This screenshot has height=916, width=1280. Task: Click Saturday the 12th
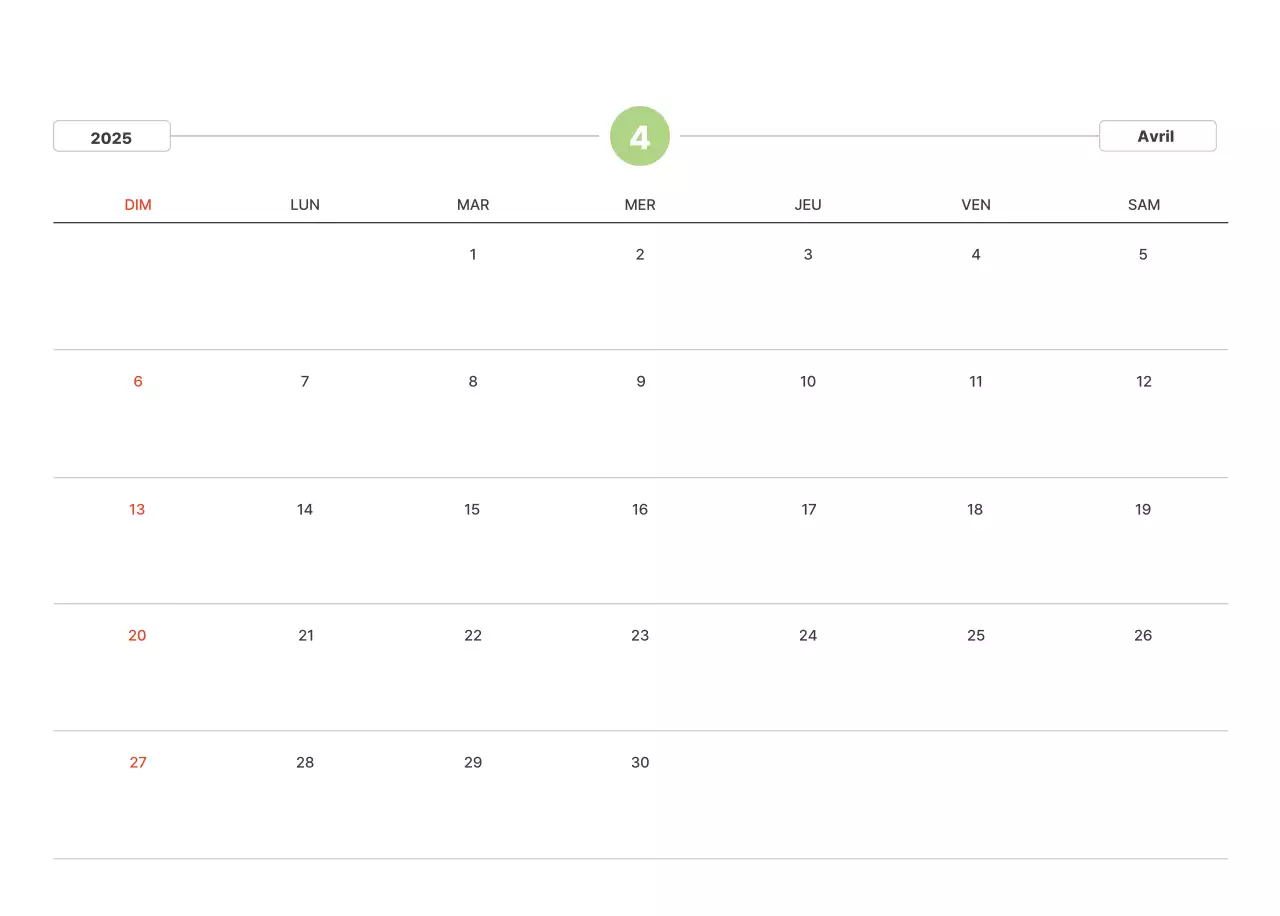pyautogui.click(x=1143, y=382)
